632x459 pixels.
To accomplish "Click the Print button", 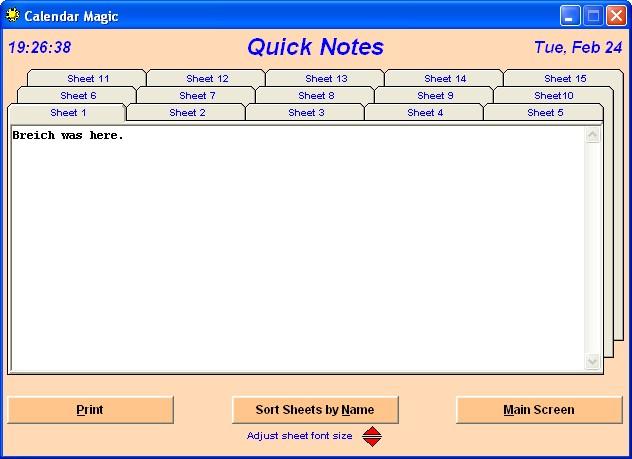I will [90, 410].
